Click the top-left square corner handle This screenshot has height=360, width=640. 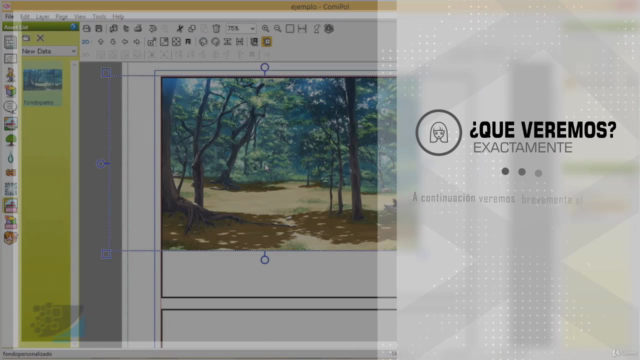[106, 73]
